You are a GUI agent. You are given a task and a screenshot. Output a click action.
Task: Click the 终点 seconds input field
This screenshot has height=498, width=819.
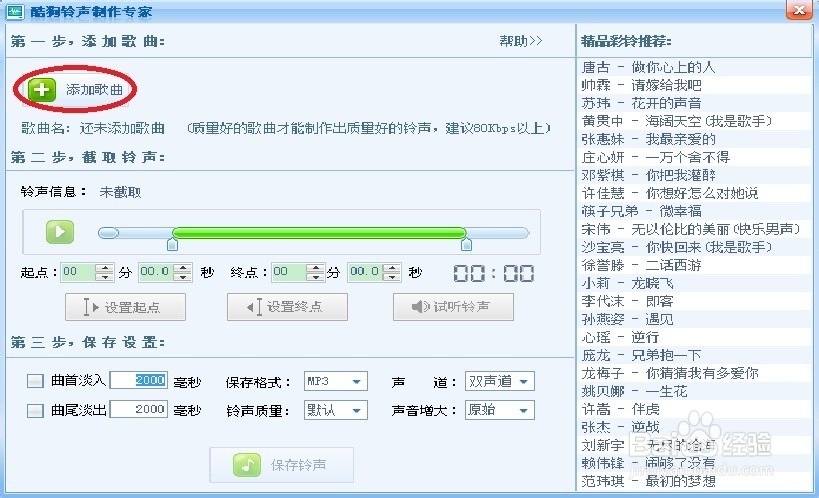coord(365,272)
